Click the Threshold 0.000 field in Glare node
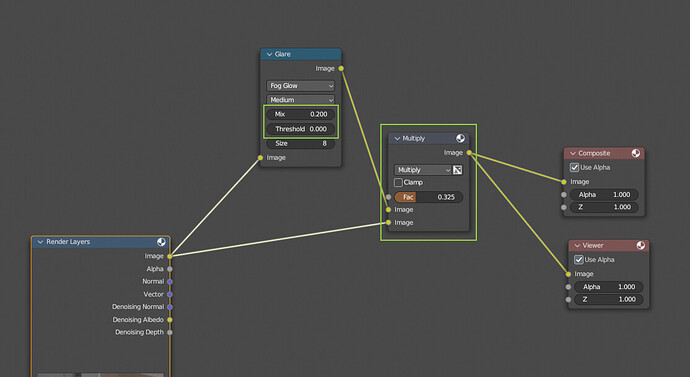Screen dimensions: 690x377 click(301, 129)
